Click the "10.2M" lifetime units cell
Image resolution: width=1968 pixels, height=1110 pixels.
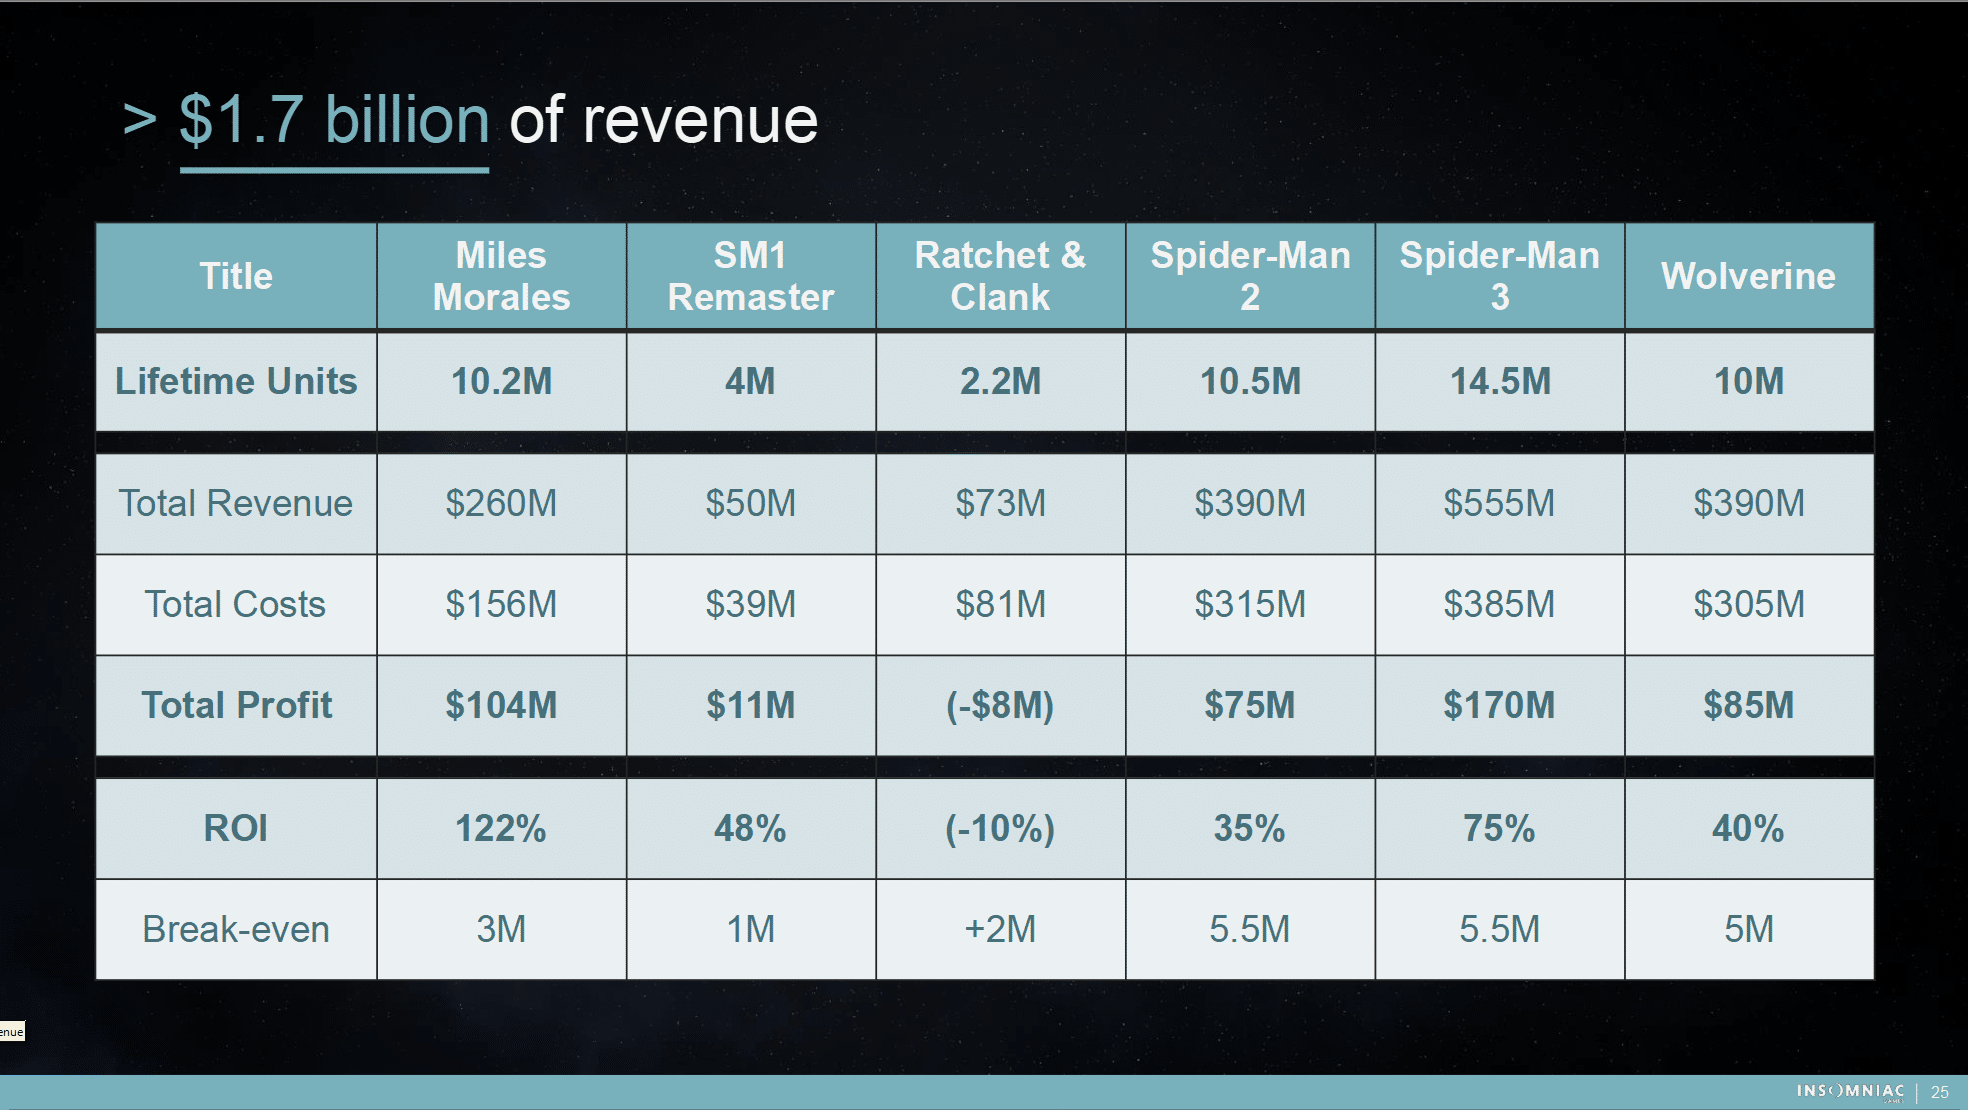click(501, 381)
